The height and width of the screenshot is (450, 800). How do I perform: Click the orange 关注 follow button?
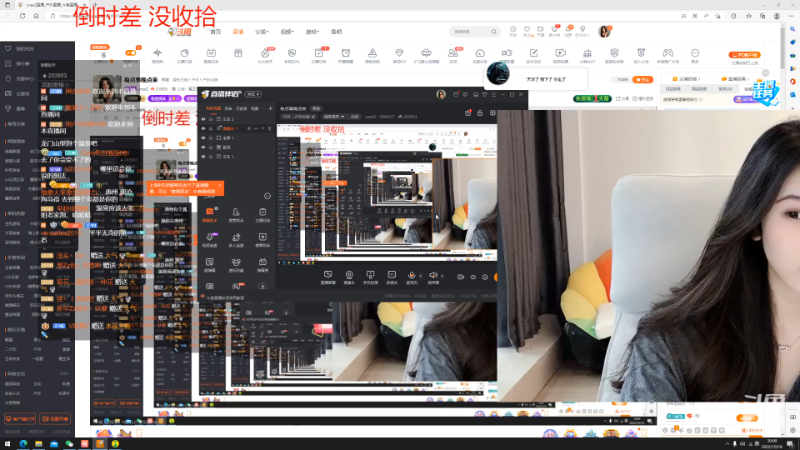pos(642,80)
